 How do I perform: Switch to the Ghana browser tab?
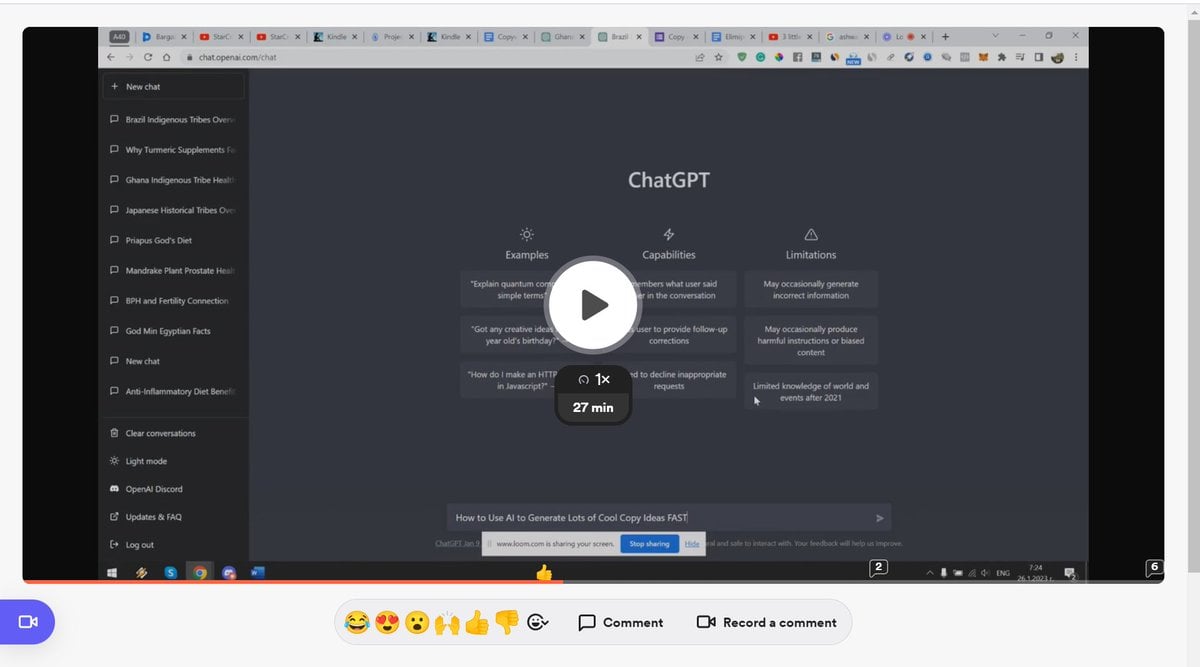click(562, 37)
